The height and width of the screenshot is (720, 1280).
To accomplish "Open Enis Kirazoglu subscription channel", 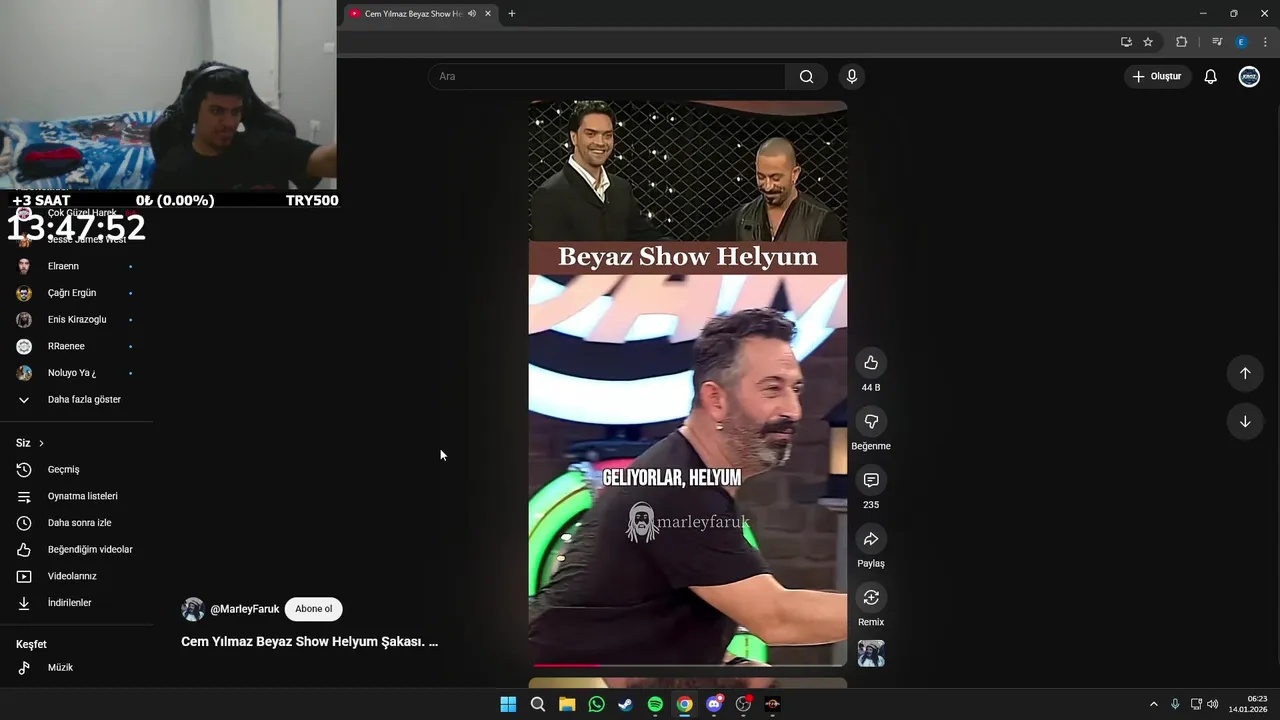I will (77, 319).
